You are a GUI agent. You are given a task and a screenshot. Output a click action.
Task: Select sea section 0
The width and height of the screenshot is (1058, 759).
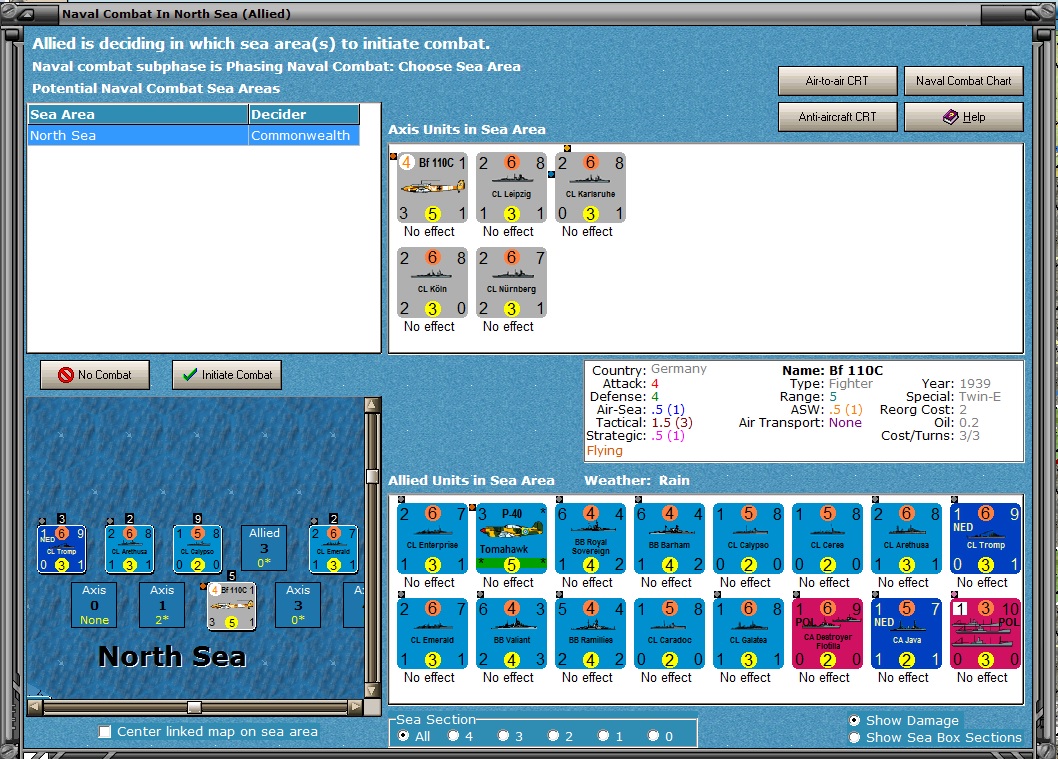click(653, 736)
